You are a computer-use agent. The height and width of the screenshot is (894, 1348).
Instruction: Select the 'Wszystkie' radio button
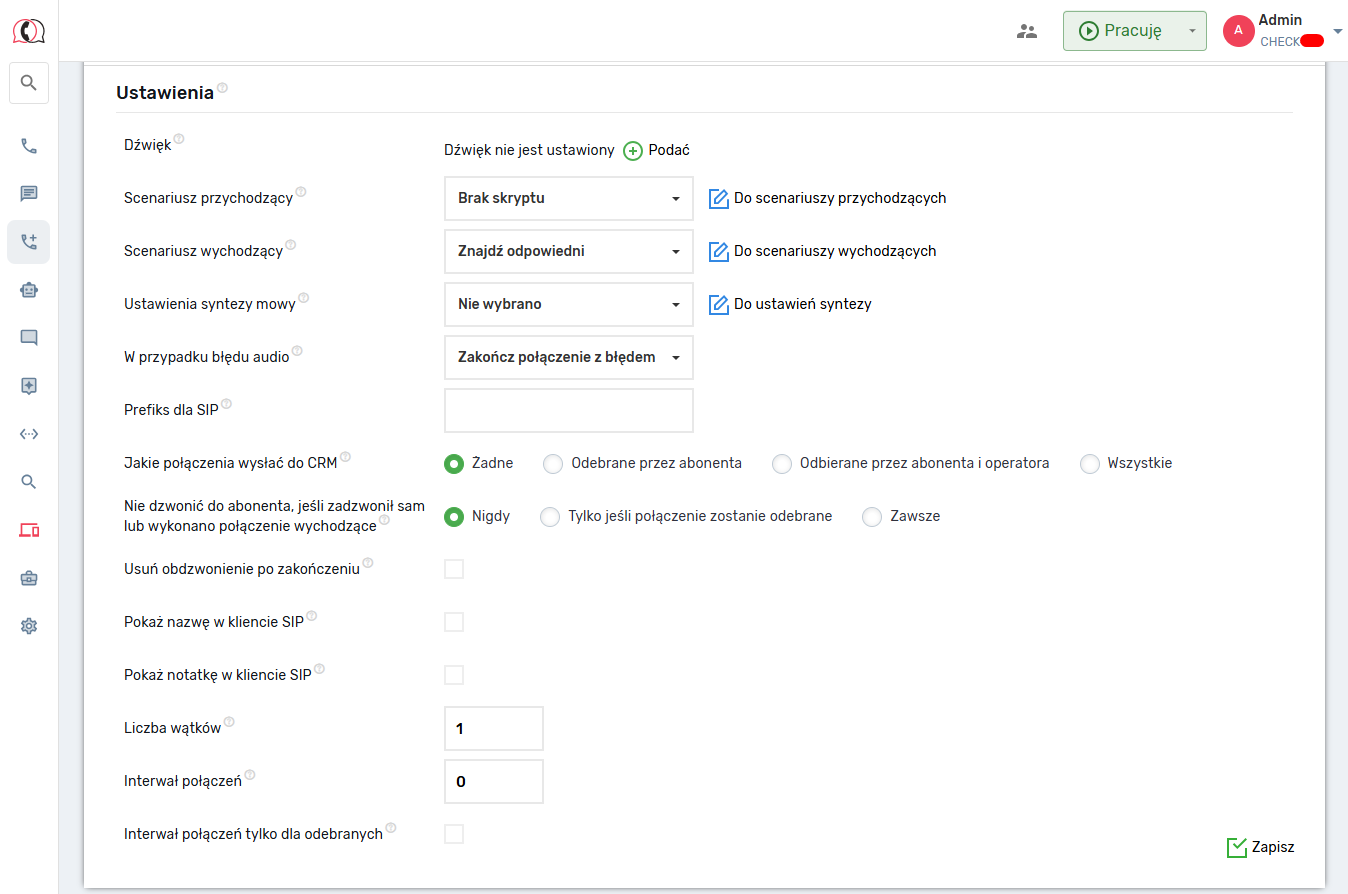1090,464
